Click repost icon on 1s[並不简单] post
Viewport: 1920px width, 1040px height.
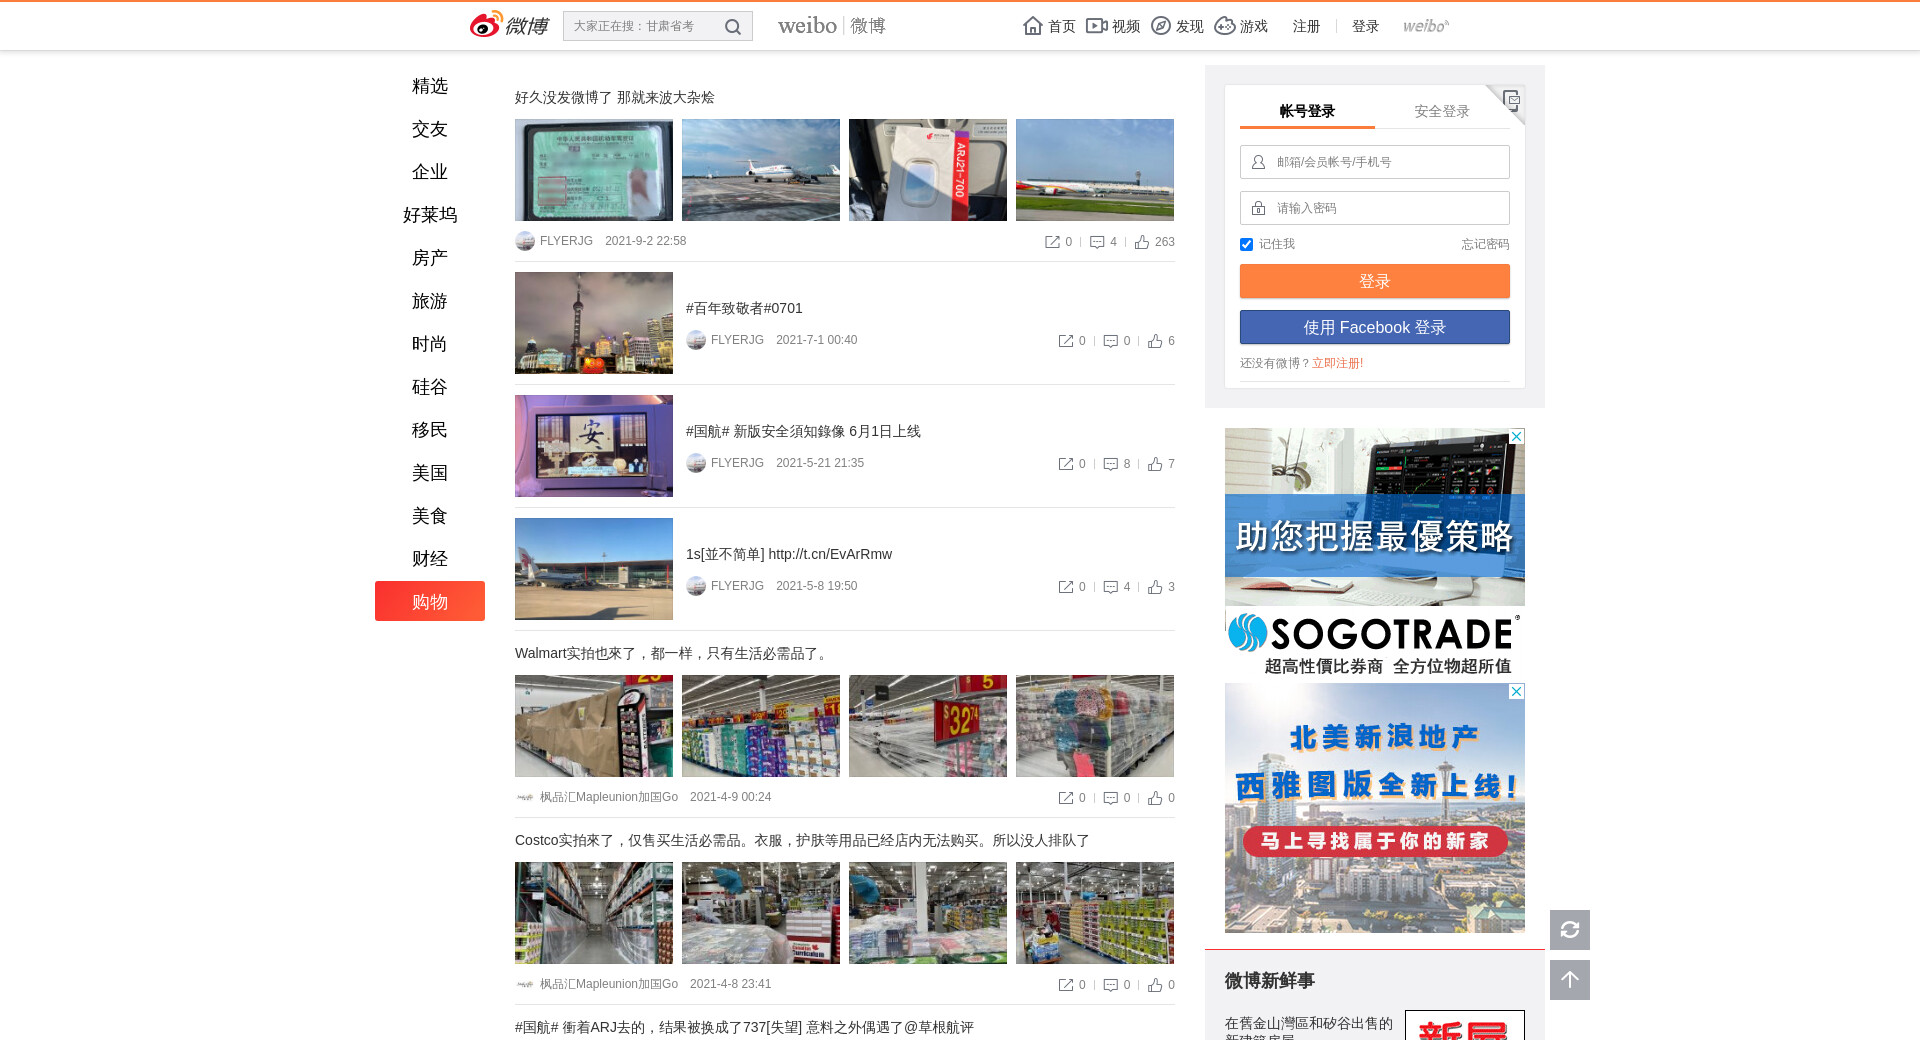pyautogui.click(x=1066, y=587)
